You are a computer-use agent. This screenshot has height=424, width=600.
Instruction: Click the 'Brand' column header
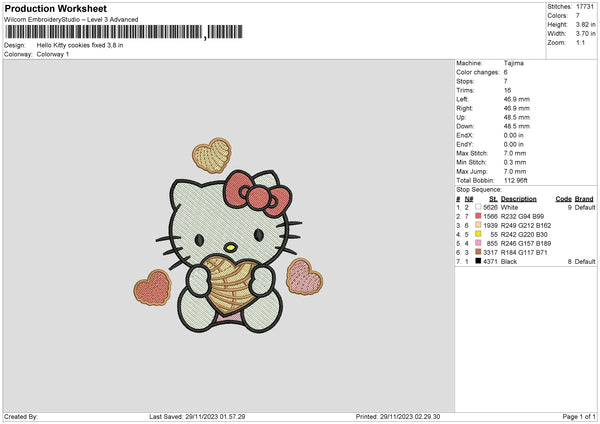point(584,199)
